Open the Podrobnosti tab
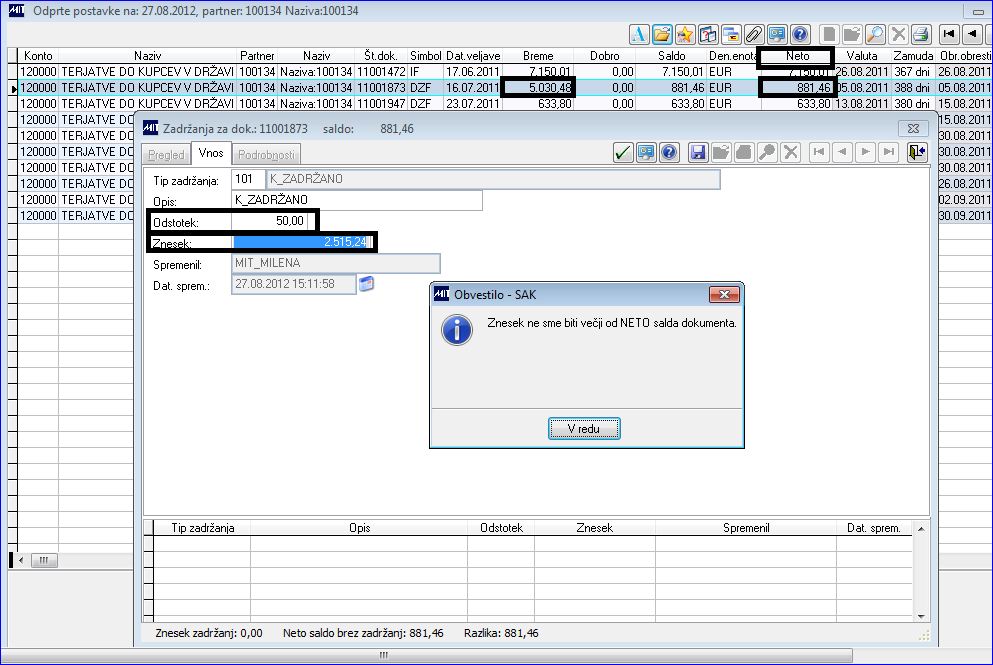Screen dimensions: 993x665 (266, 155)
